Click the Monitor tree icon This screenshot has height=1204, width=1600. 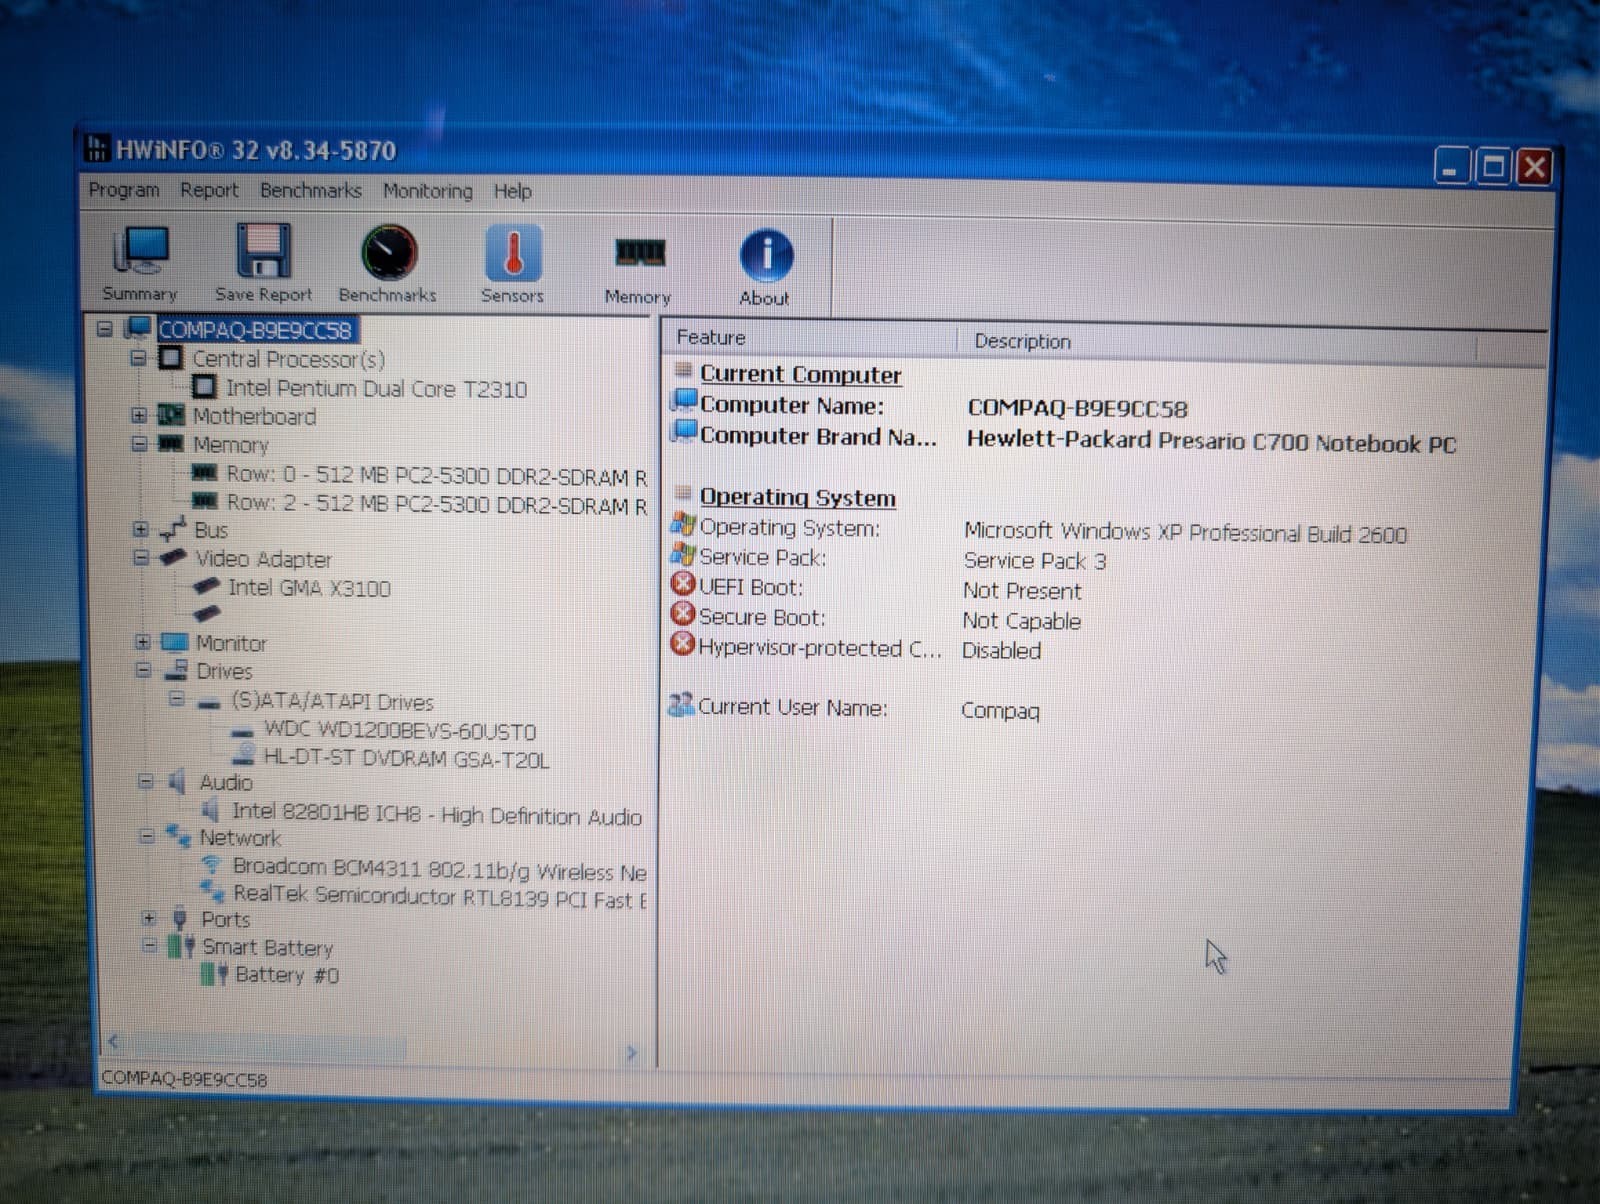click(x=174, y=642)
